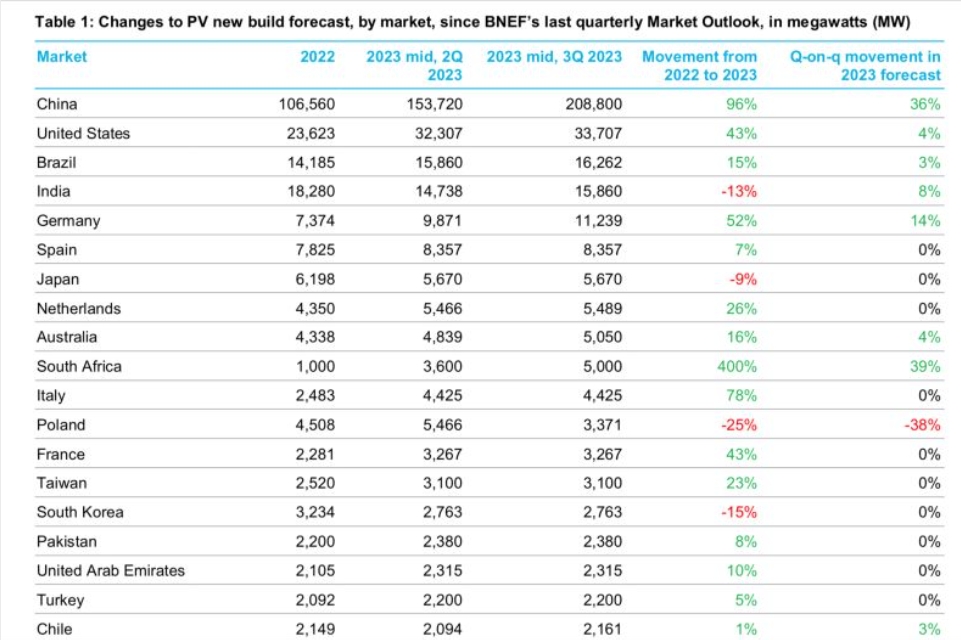Click Japan's red -9% value
The width and height of the screenshot is (961, 640).
(x=743, y=280)
